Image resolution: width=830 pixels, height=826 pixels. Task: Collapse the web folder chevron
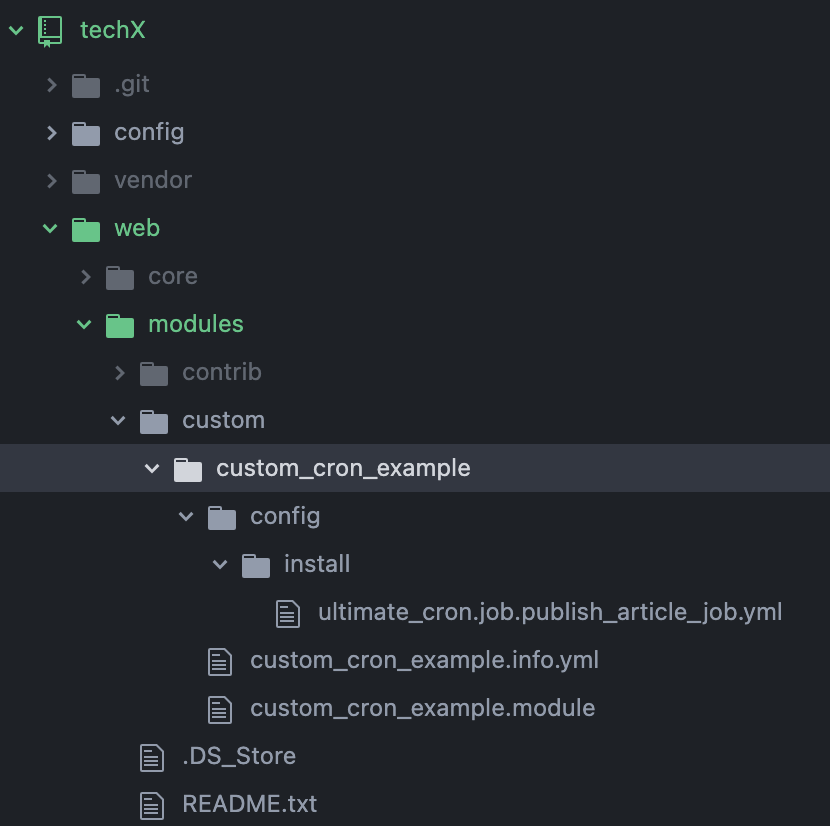tap(50, 228)
